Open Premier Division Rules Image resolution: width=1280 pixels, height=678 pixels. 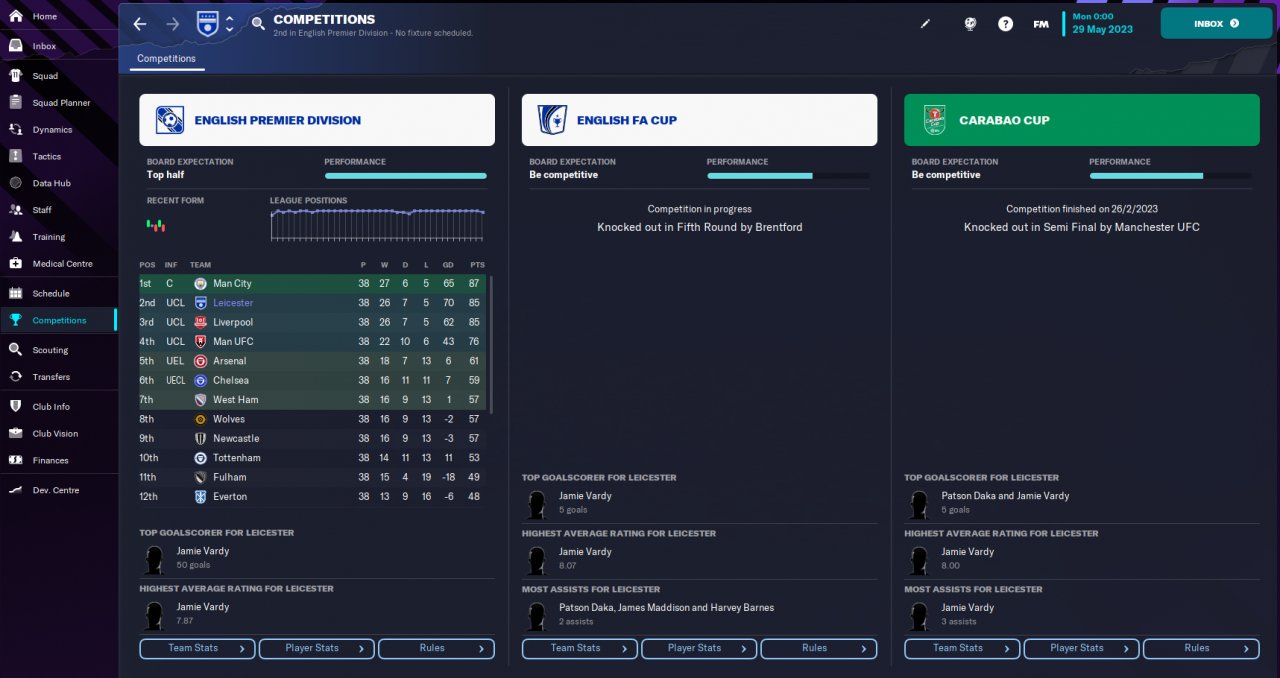pyautogui.click(x=436, y=648)
